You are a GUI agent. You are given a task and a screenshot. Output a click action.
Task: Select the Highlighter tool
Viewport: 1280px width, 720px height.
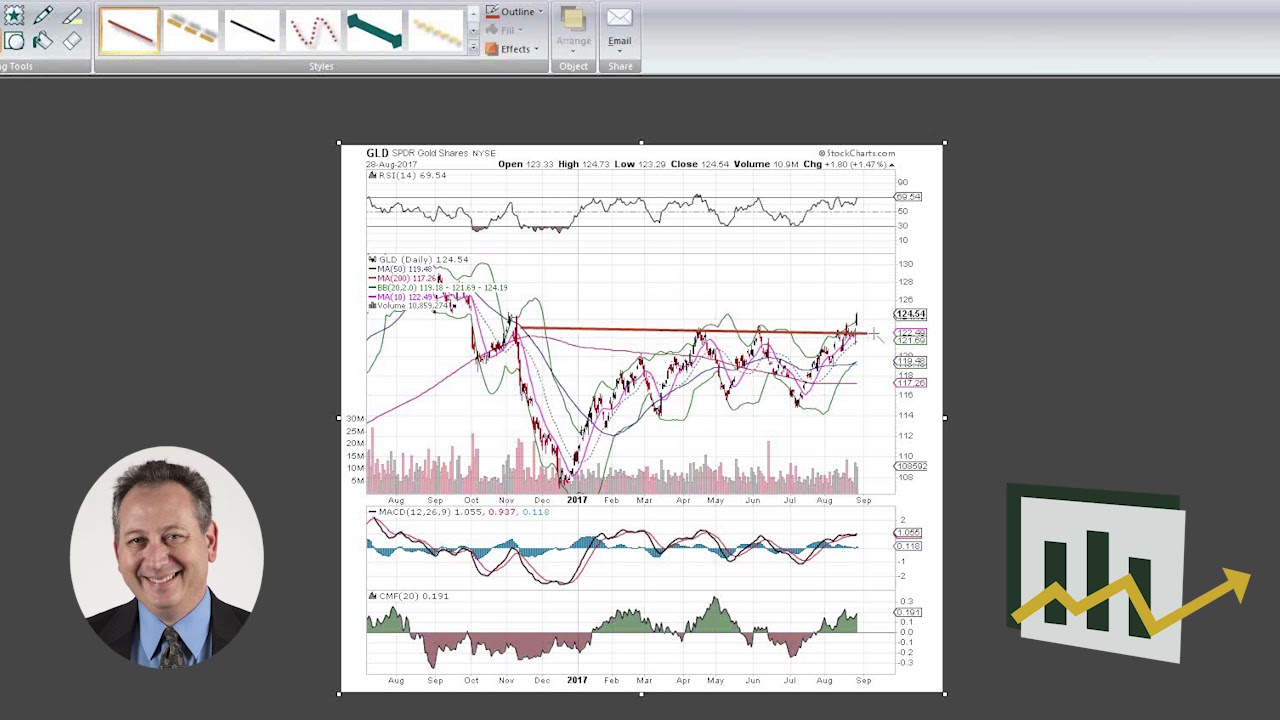[x=72, y=15]
